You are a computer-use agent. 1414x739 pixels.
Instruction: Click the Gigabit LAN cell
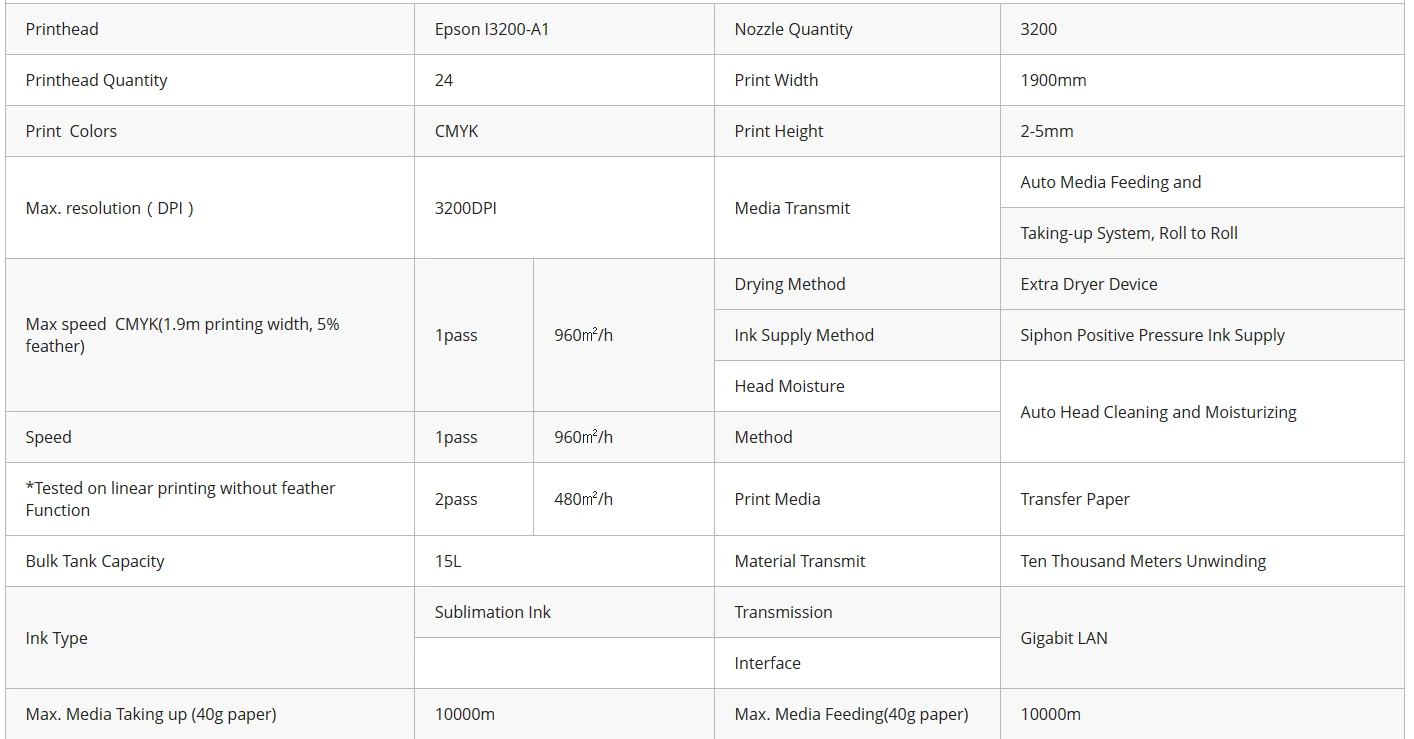pos(1202,638)
